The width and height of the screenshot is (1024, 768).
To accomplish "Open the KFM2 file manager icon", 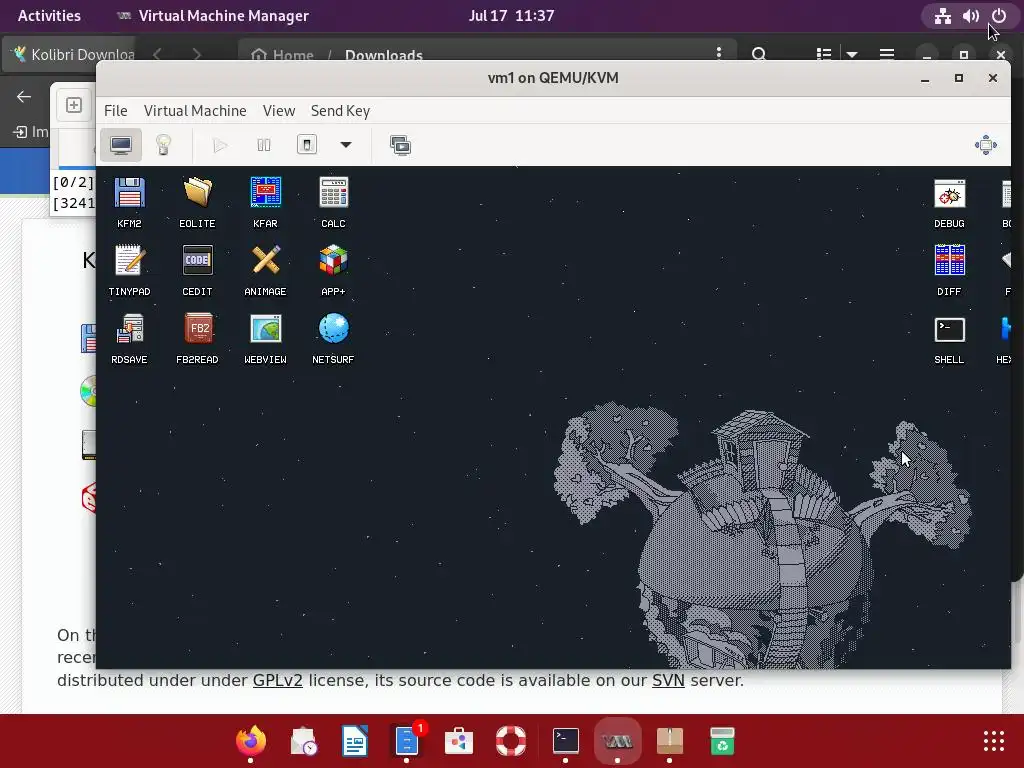I will [129, 202].
